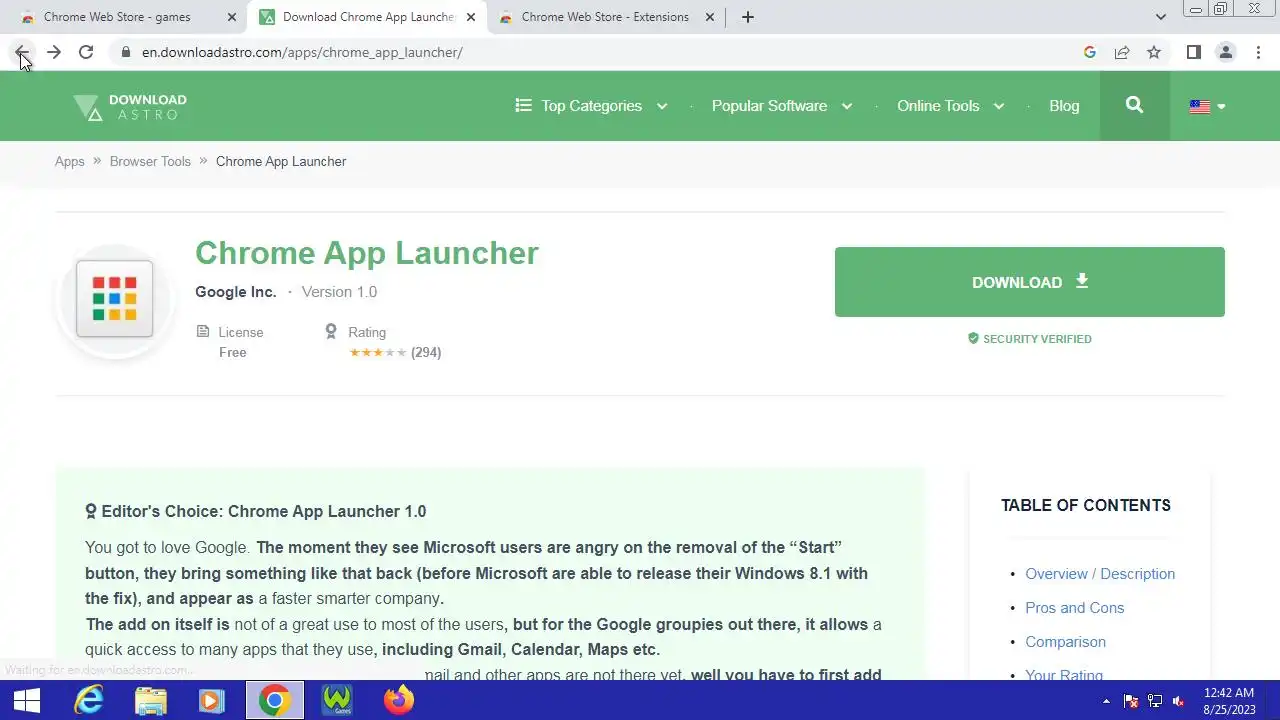Viewport: 1280px width, 720px height.
Task: Open a new tab with plus button
Action: click(747, 17)
